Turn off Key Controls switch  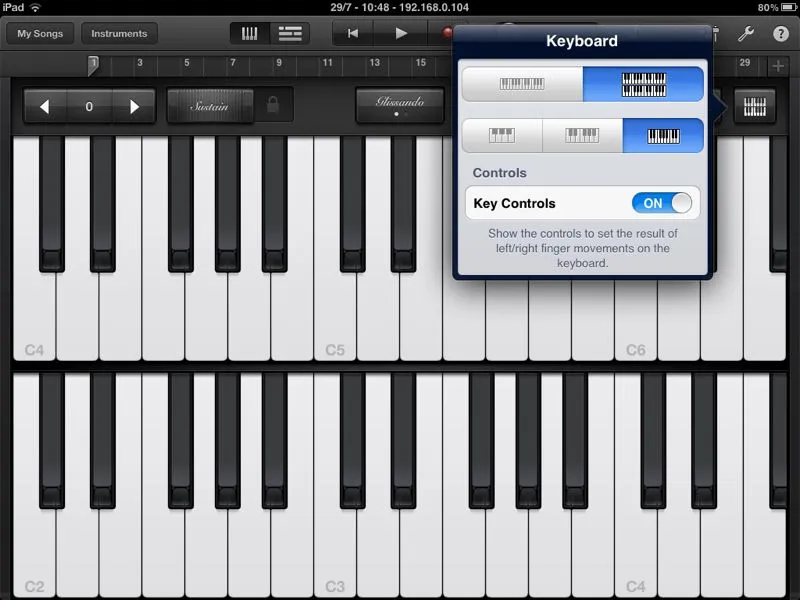662,203
